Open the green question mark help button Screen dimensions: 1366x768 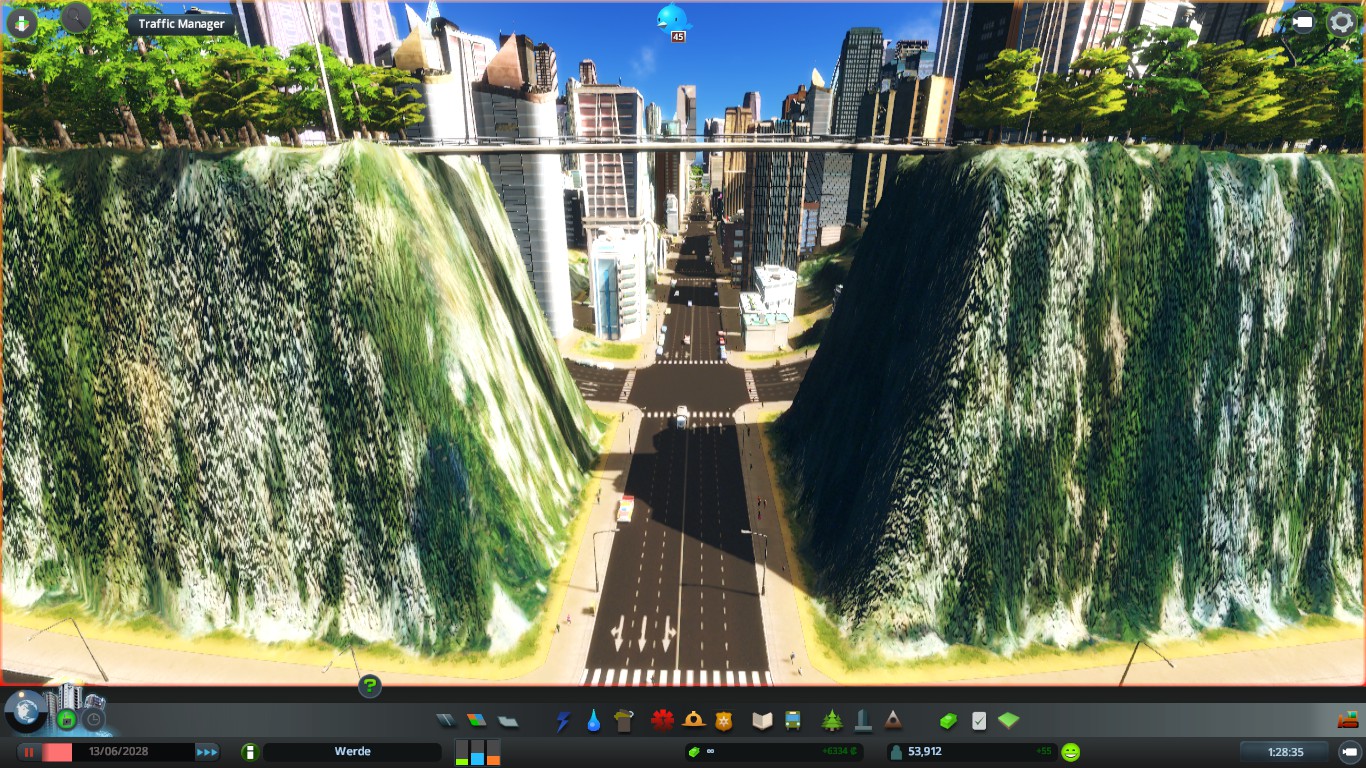(370, 685)
